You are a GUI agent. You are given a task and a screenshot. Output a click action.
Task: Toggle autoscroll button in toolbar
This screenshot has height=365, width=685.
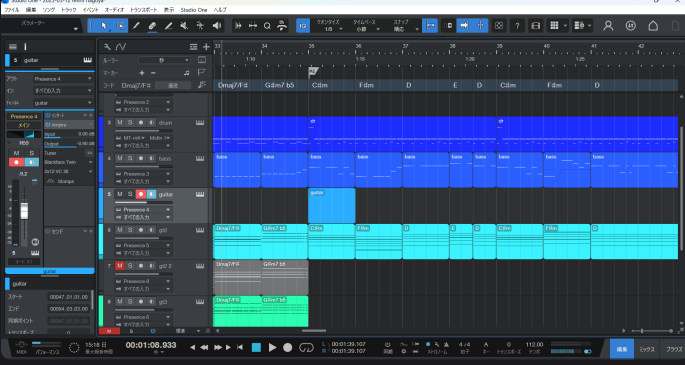(x=464, y=26)
